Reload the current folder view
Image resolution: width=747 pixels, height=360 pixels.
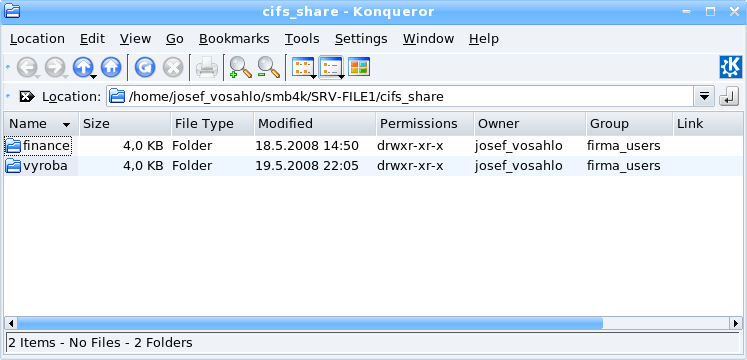tap(145, 68)
